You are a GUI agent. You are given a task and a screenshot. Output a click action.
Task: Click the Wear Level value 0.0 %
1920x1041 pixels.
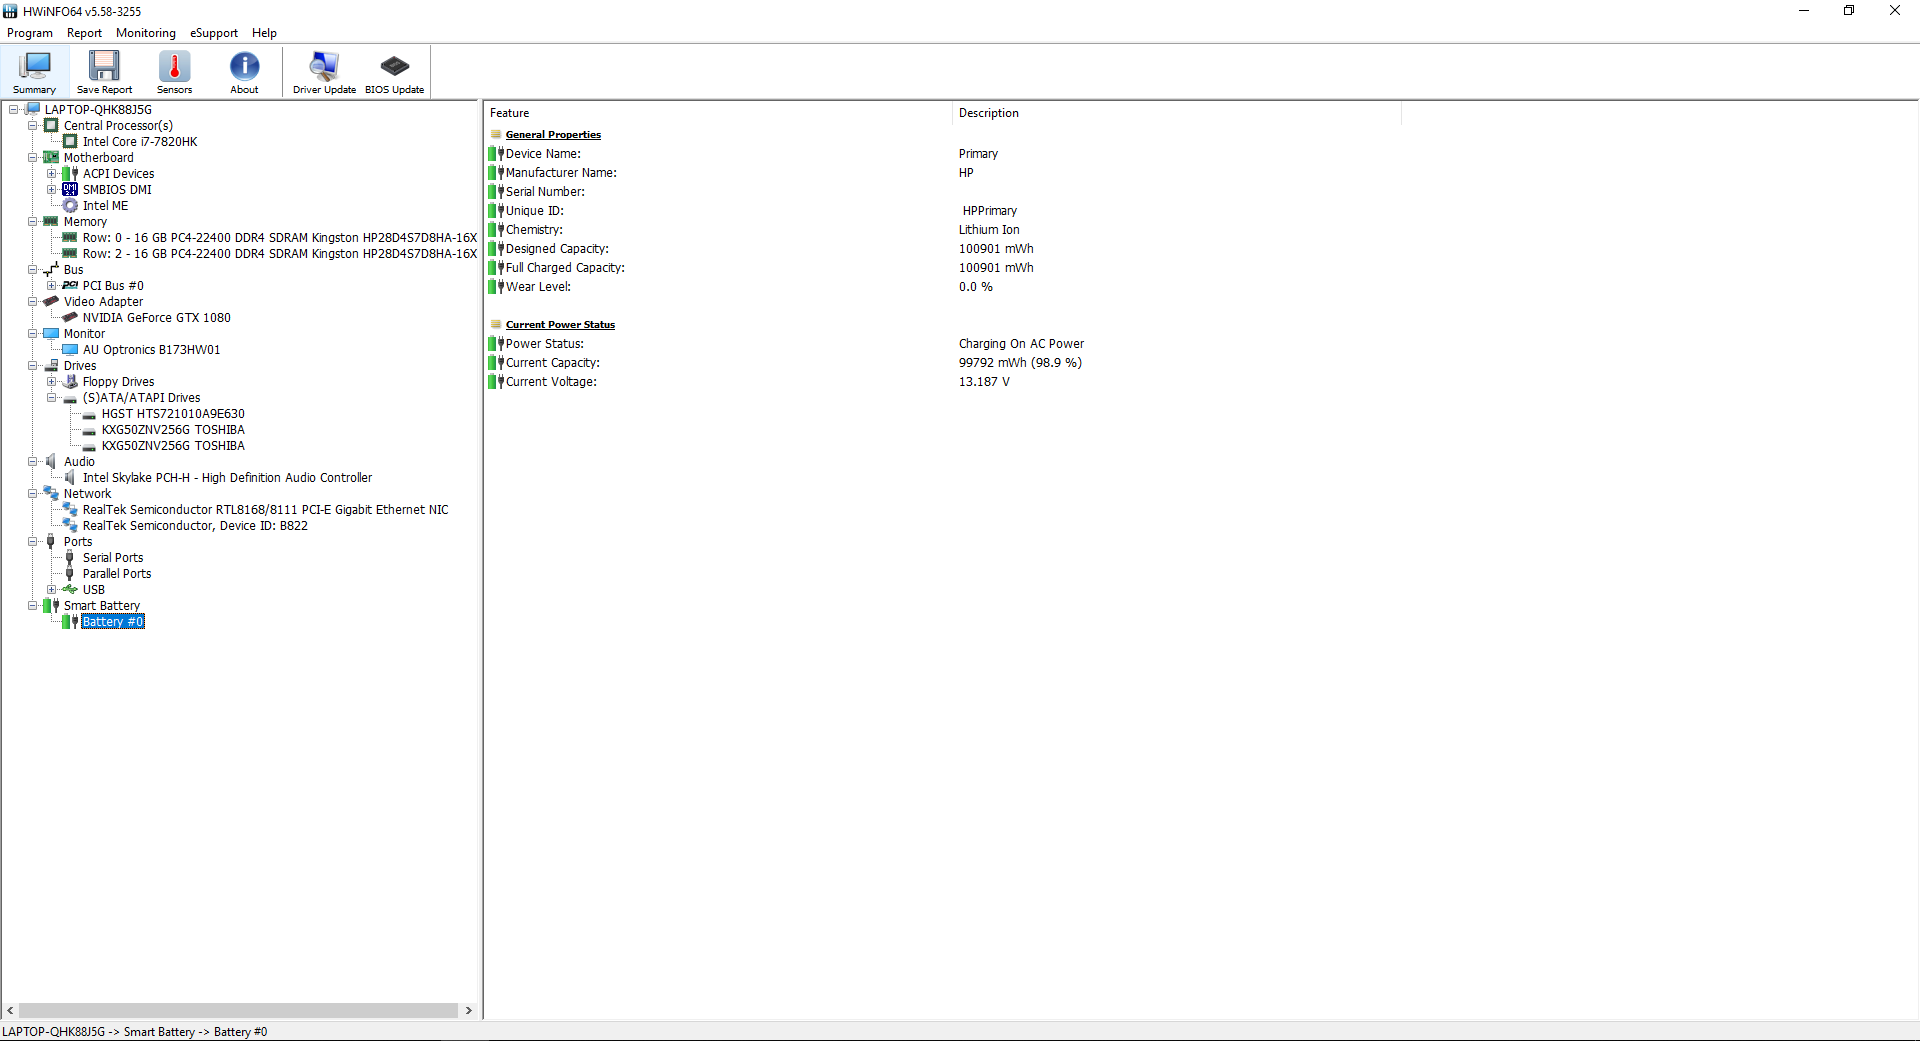tap(976, 287)
